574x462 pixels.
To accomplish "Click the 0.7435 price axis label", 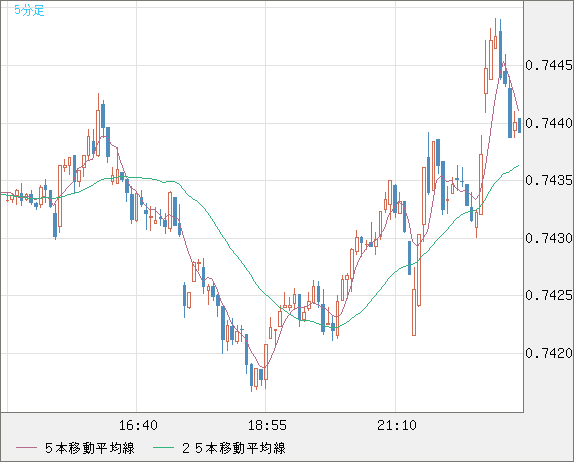I will point(549,180).
